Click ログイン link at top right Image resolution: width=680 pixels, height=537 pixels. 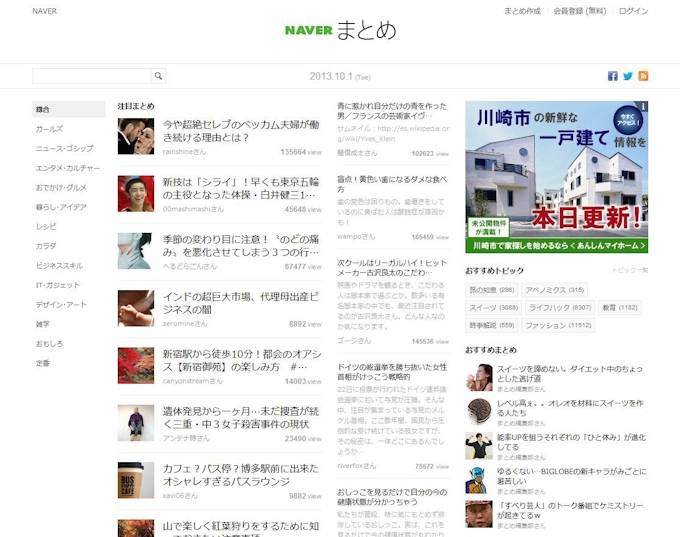633,11
